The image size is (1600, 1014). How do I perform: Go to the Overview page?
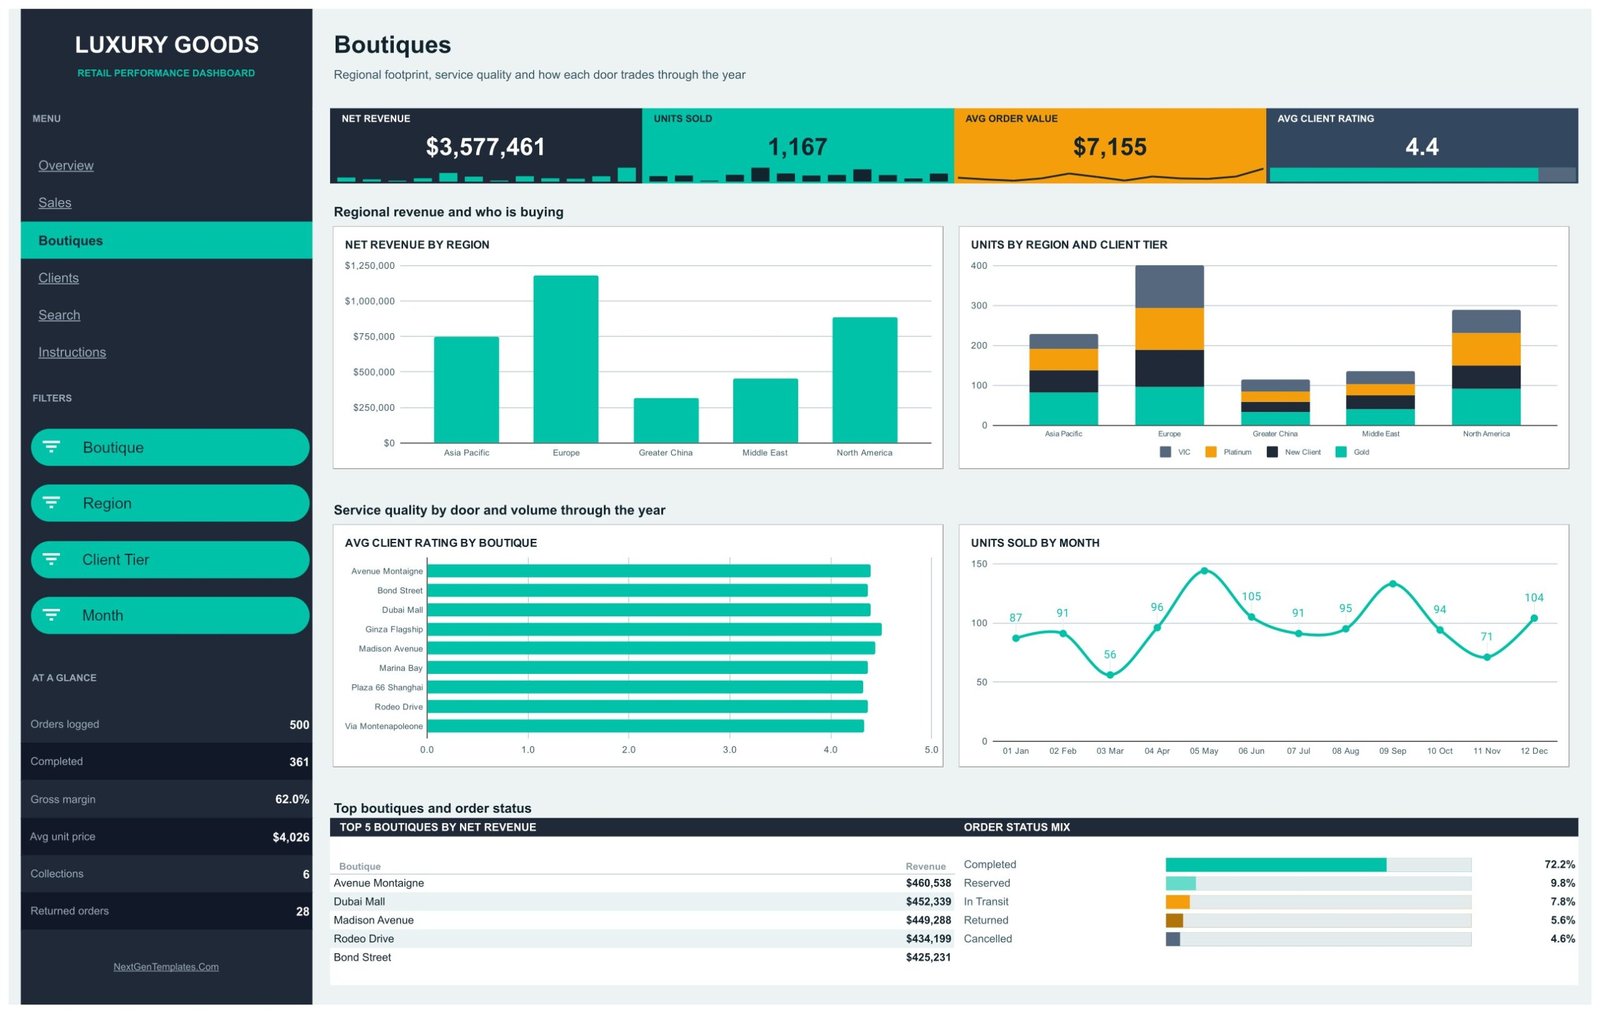[x=66, y=165]
